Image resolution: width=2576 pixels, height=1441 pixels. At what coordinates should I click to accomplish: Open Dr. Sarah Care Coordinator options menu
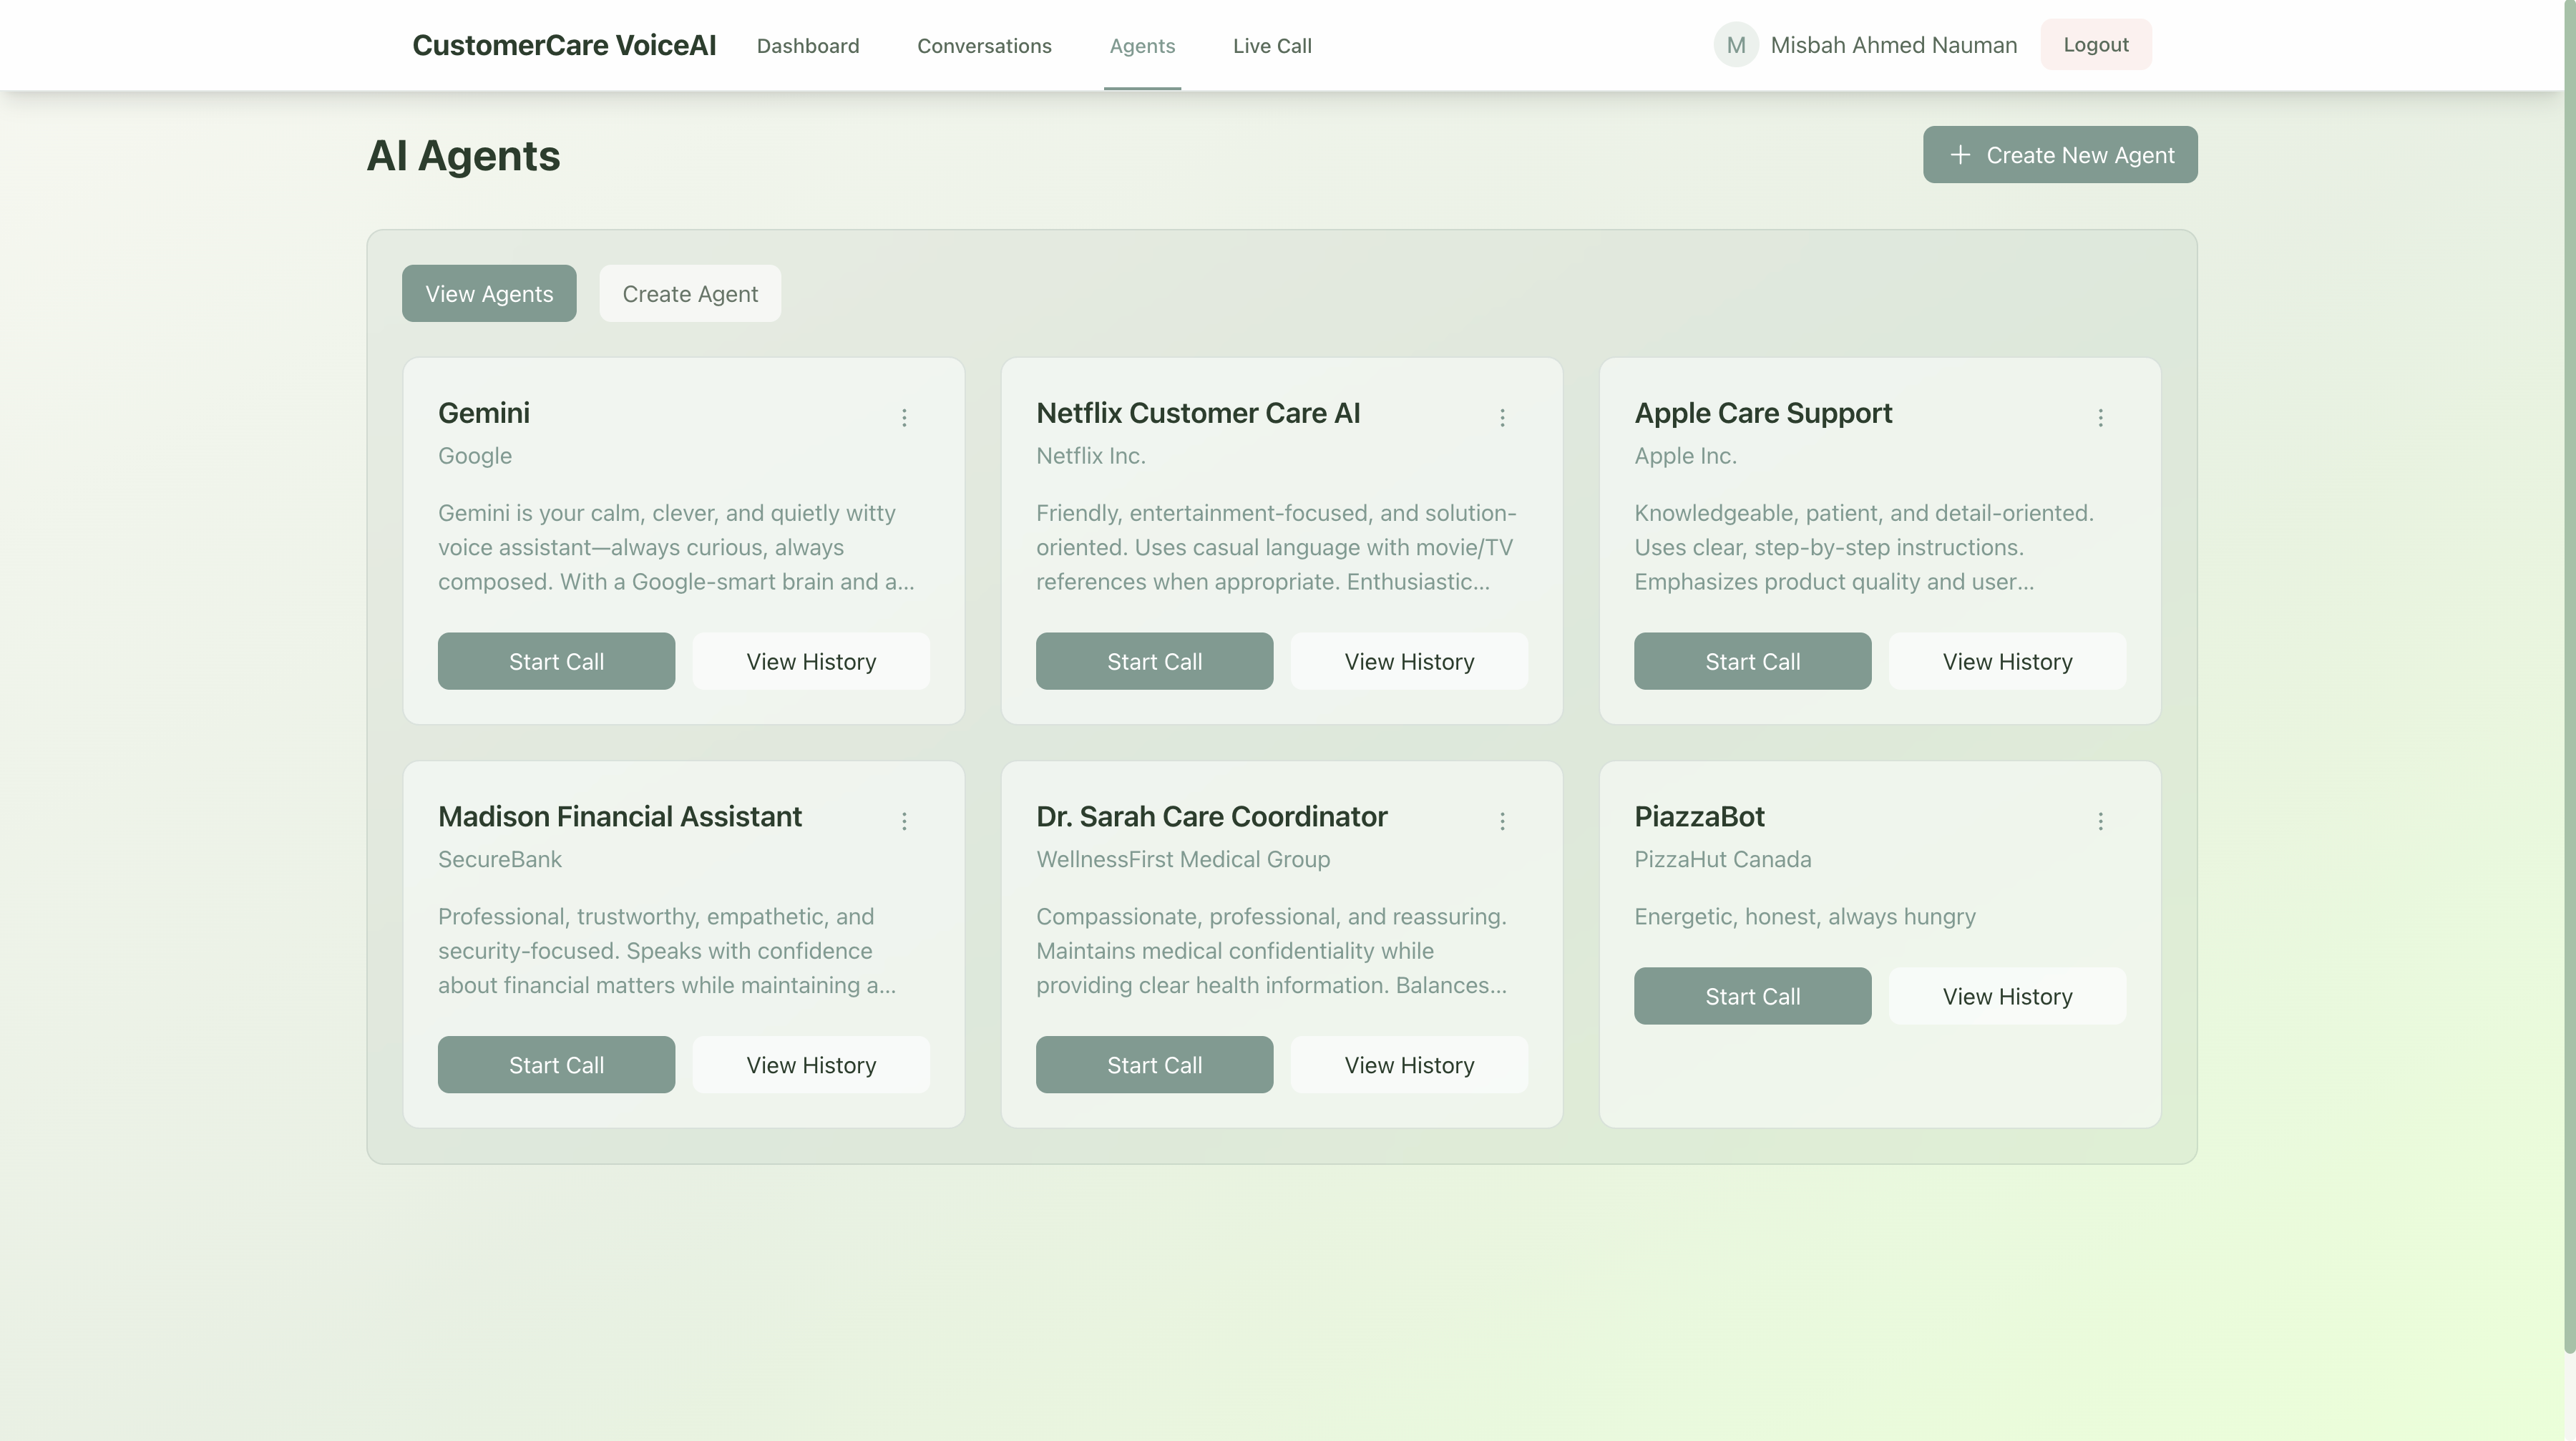pos(1502,821)
